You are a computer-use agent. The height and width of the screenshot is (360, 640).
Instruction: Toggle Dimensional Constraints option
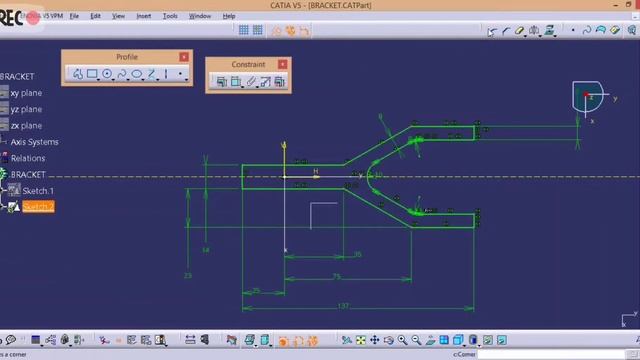(x=304, y=31)
